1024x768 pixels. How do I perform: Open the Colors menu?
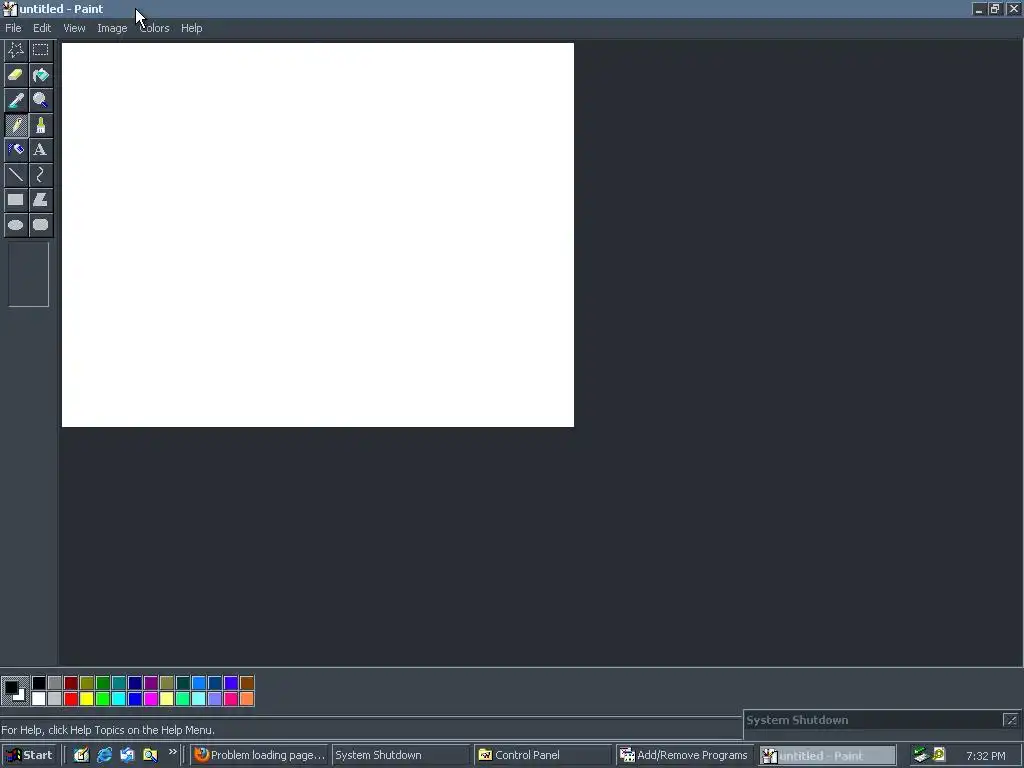[x=154, y=28]
